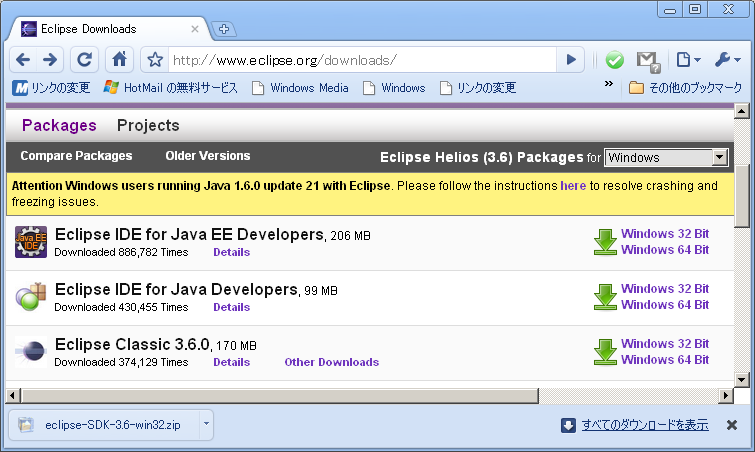Viewport: 755px width, 452px height.
Task: Go forward with the right arrow button
Action: (x=50, y=60)
